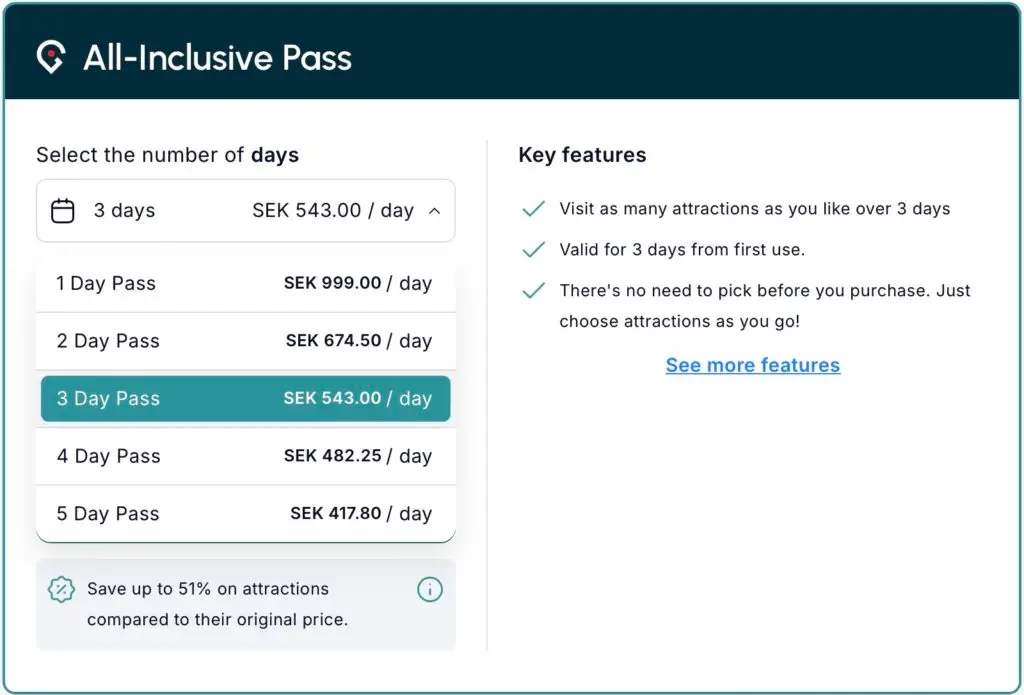Select the 1 Day Pass option
The height and width of the screenshot is (695, 1024).
[245, 284]
